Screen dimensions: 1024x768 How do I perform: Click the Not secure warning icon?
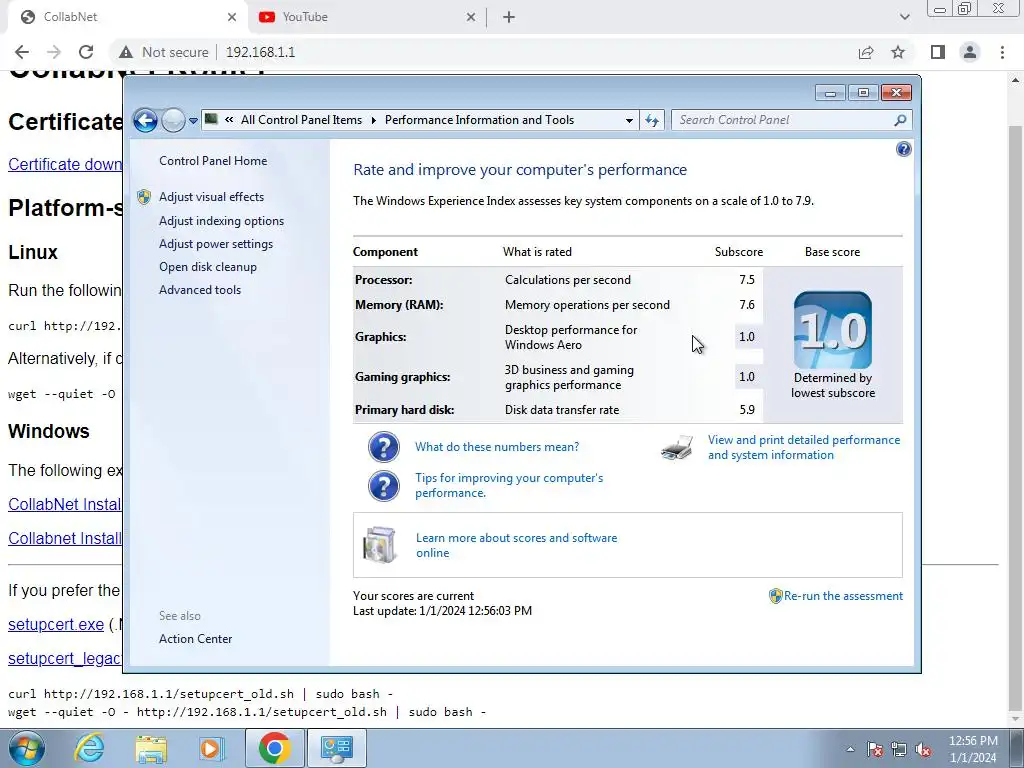click(x=125, y=52)
